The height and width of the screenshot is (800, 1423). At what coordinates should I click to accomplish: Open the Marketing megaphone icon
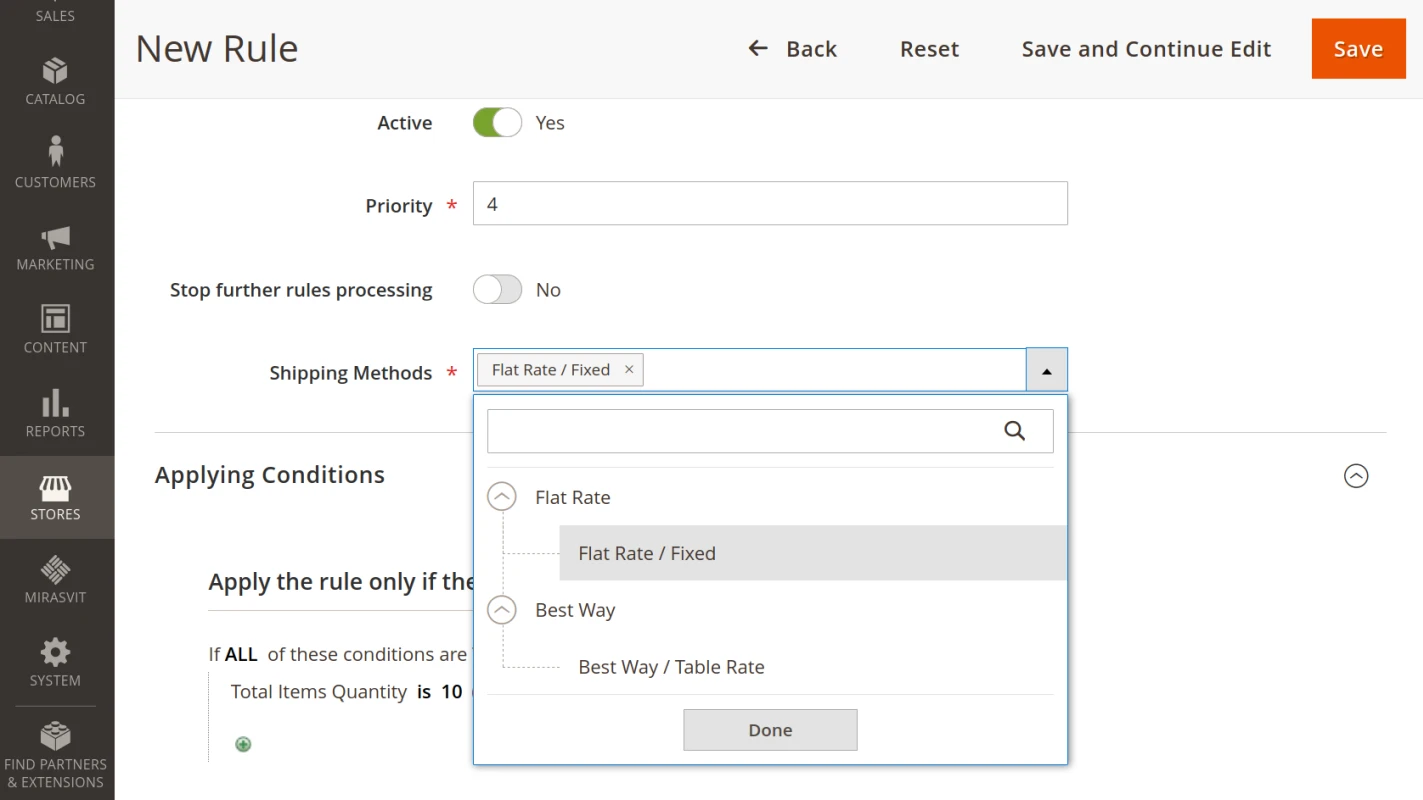55,238
